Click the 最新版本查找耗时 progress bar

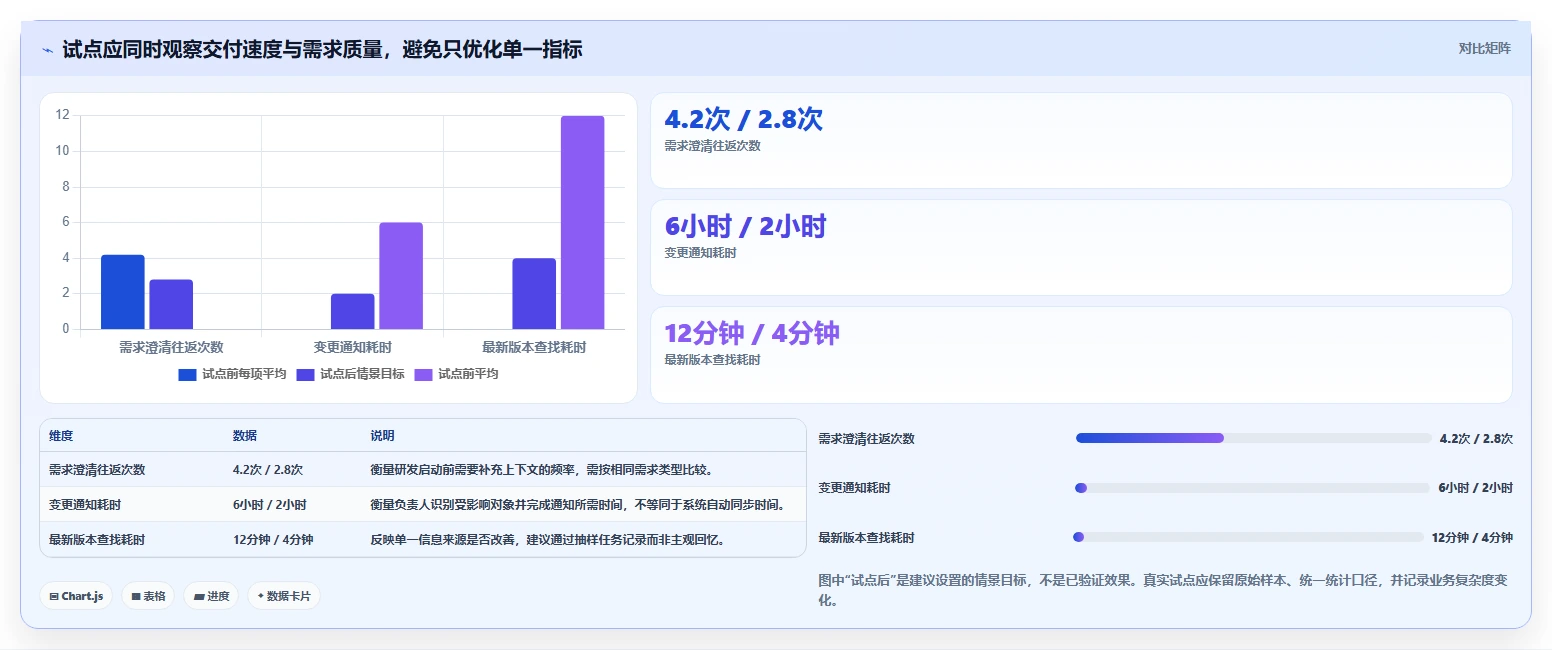click(1248, 537)
